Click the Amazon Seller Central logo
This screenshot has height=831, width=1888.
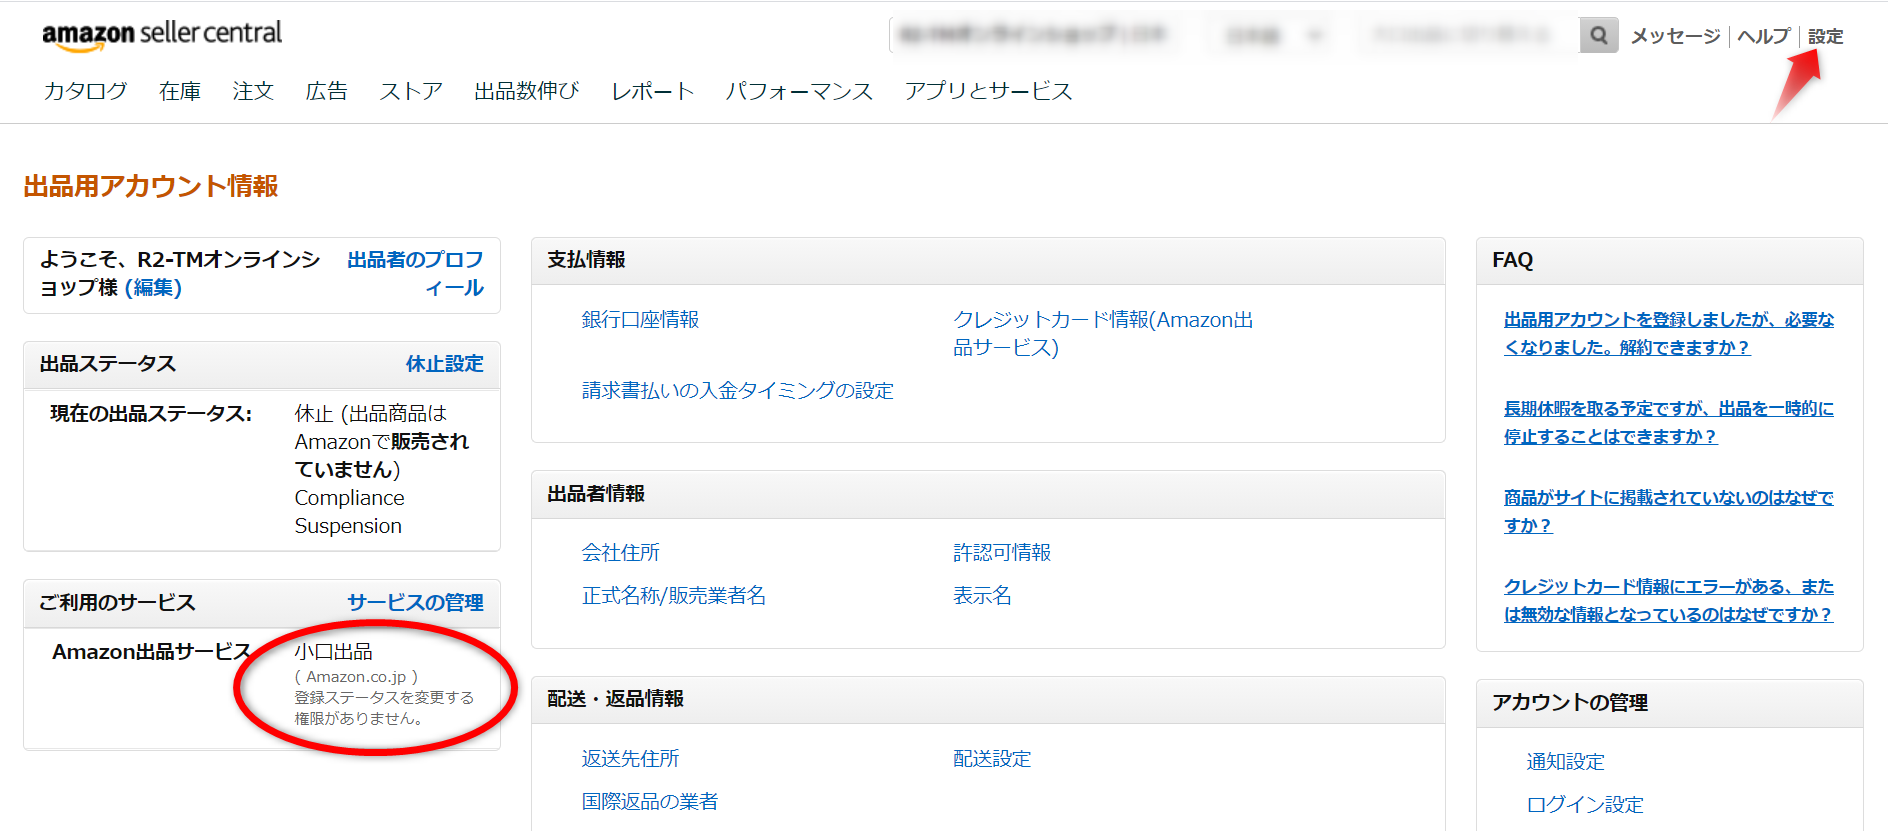pyautogui.click(x=162, y=34)
